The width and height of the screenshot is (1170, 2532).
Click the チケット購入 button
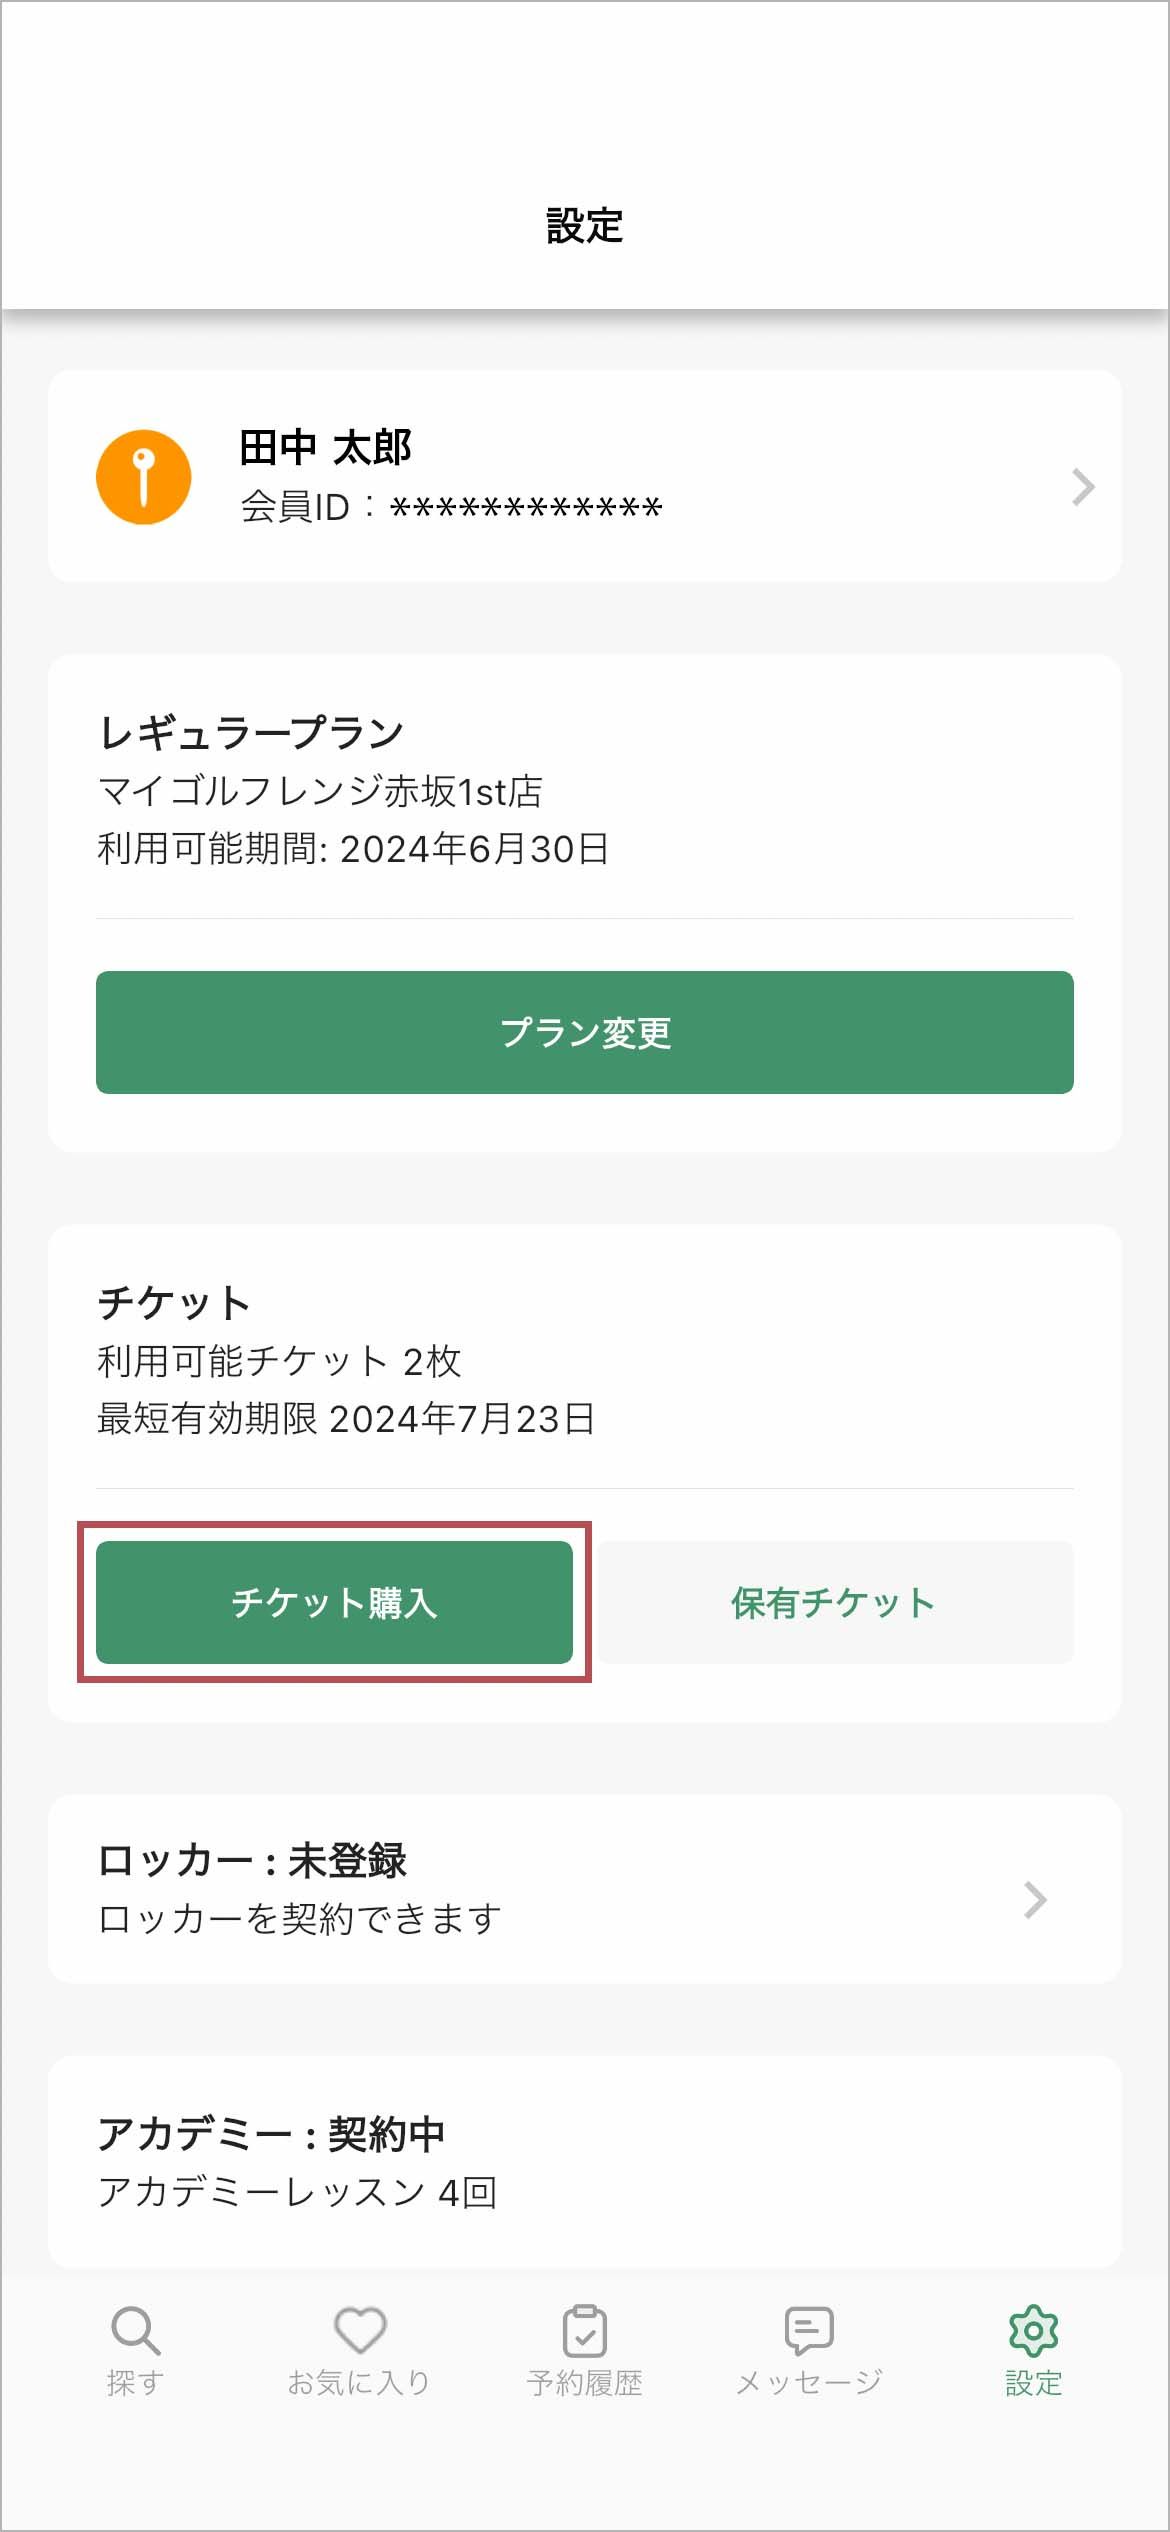(x=334, y=1602)
